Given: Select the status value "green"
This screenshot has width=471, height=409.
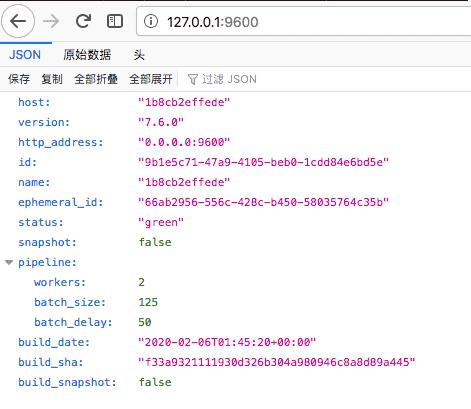Looking at the screenshot, I should click(161, 222).
